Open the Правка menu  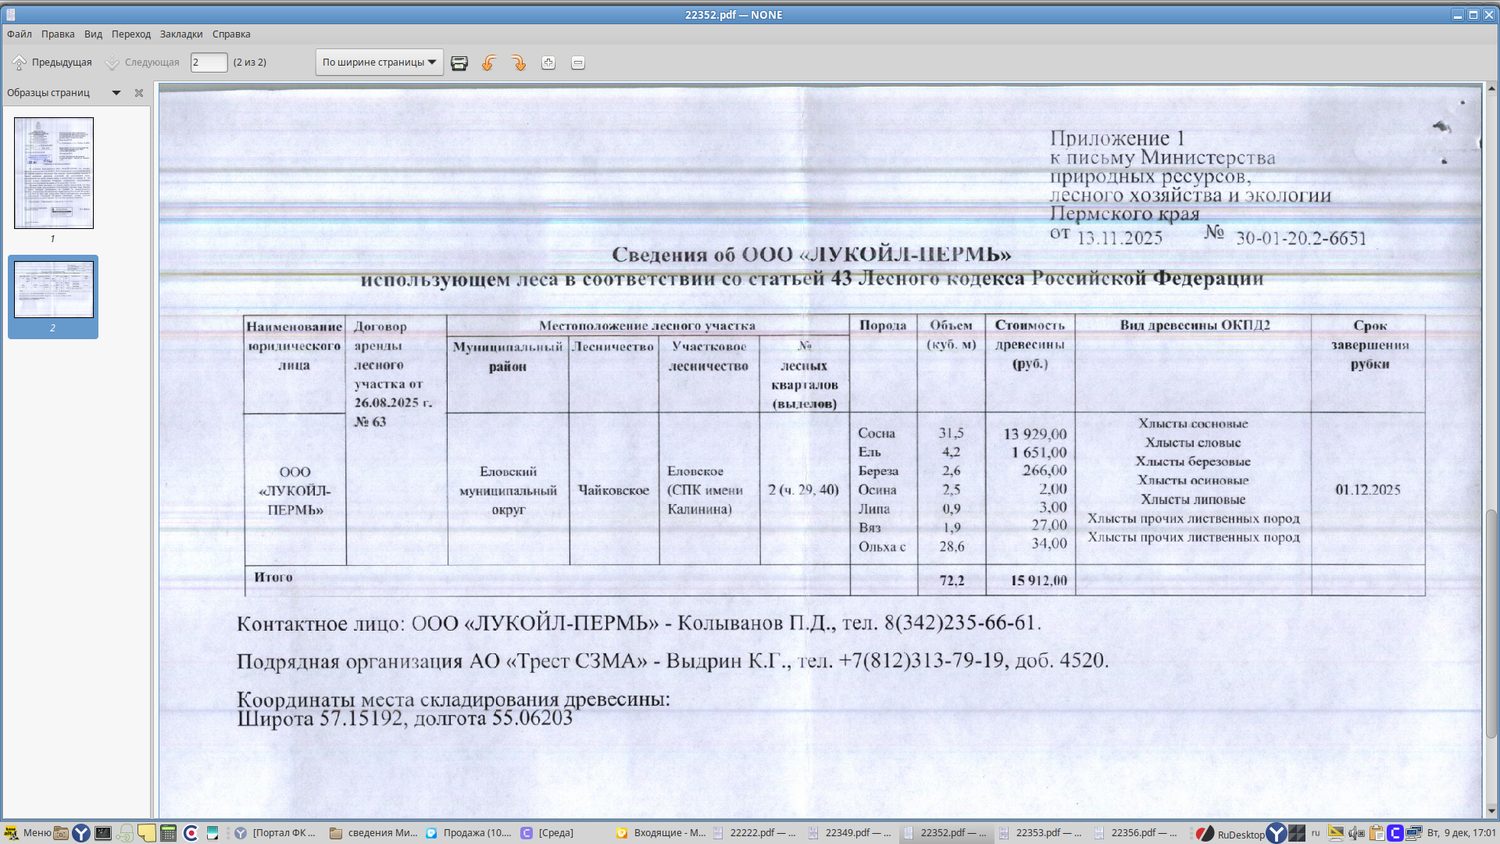point(58,34)
